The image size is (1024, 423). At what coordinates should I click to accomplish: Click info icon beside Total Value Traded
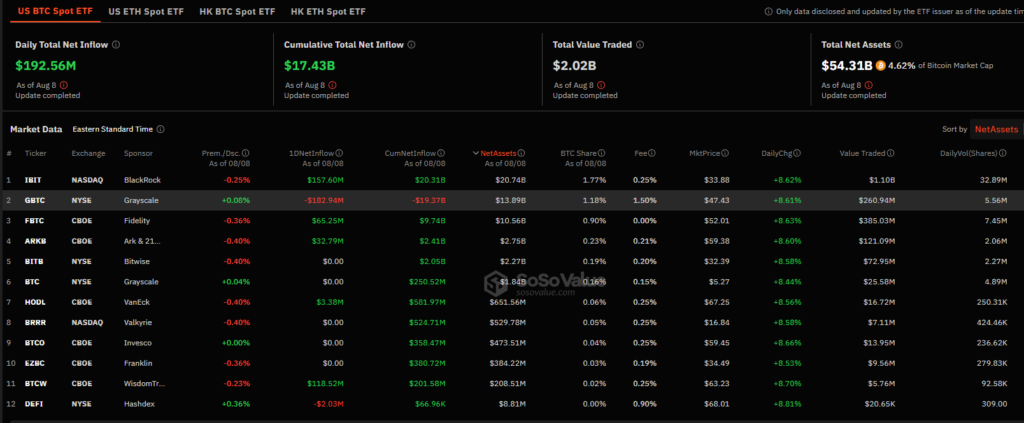640,45
